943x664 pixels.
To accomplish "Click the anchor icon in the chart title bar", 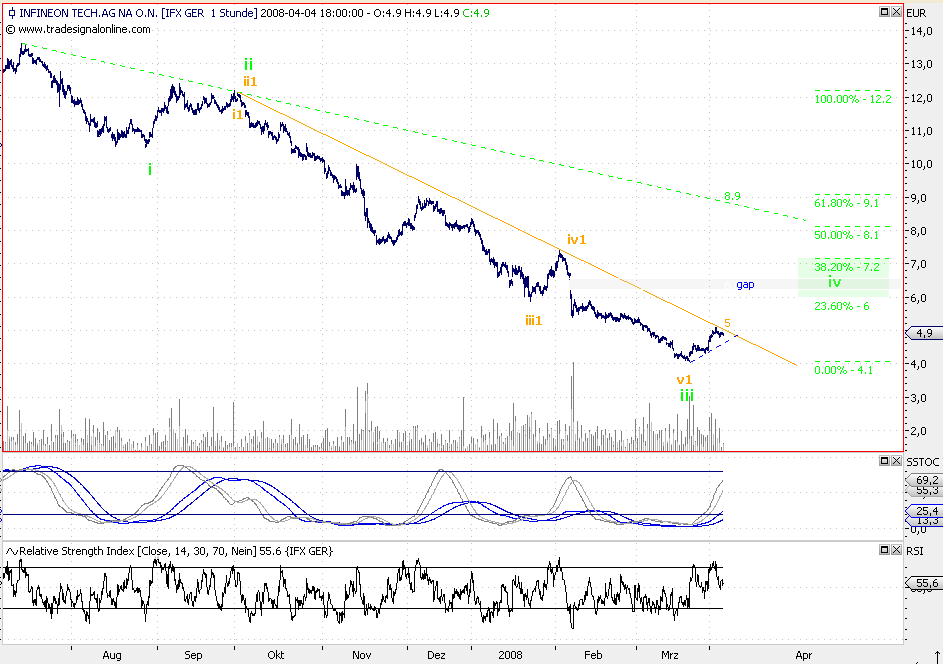I will [x=10, y=13].
